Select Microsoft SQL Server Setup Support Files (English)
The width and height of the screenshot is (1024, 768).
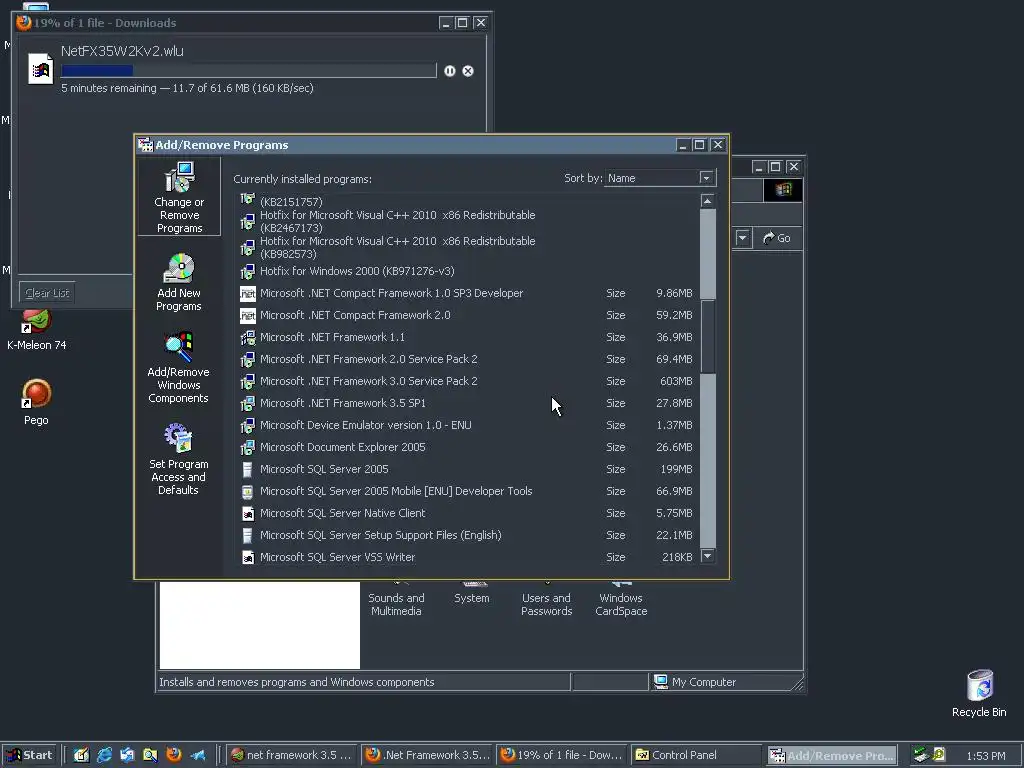pos(467,536)
